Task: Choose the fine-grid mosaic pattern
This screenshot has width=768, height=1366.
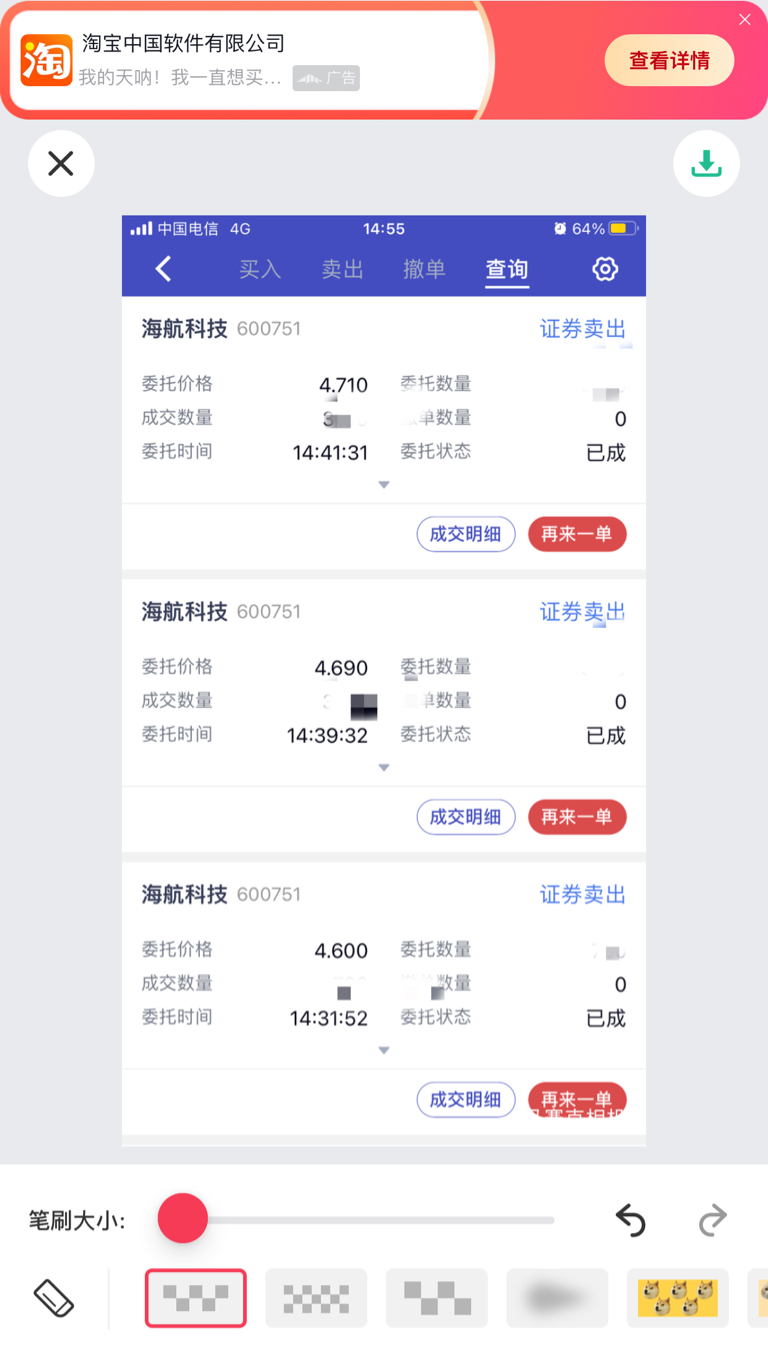Action: [316, 1298]
